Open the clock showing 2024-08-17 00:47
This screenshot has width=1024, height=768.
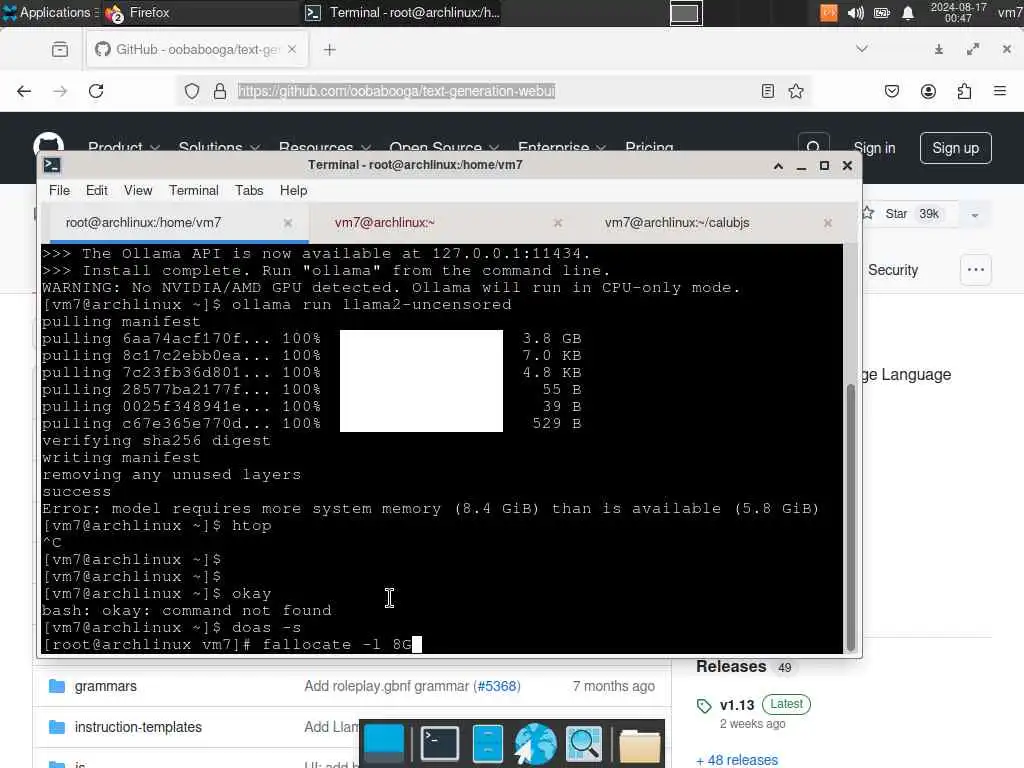coord(958,12)
